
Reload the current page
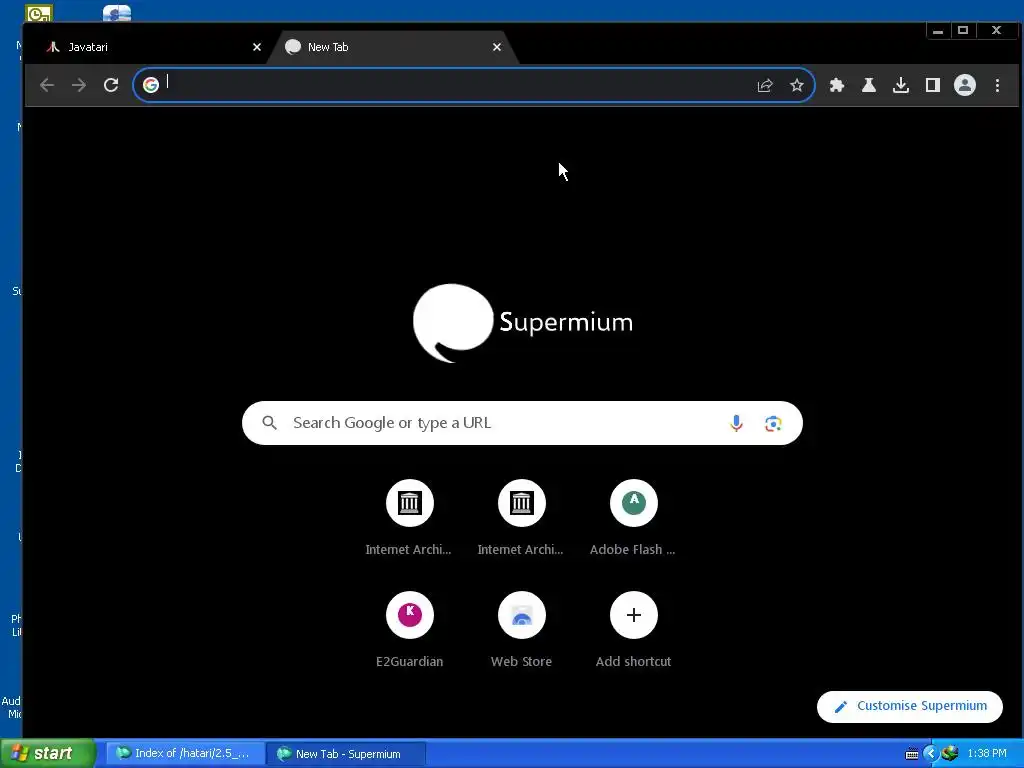(x=111, y=85)
